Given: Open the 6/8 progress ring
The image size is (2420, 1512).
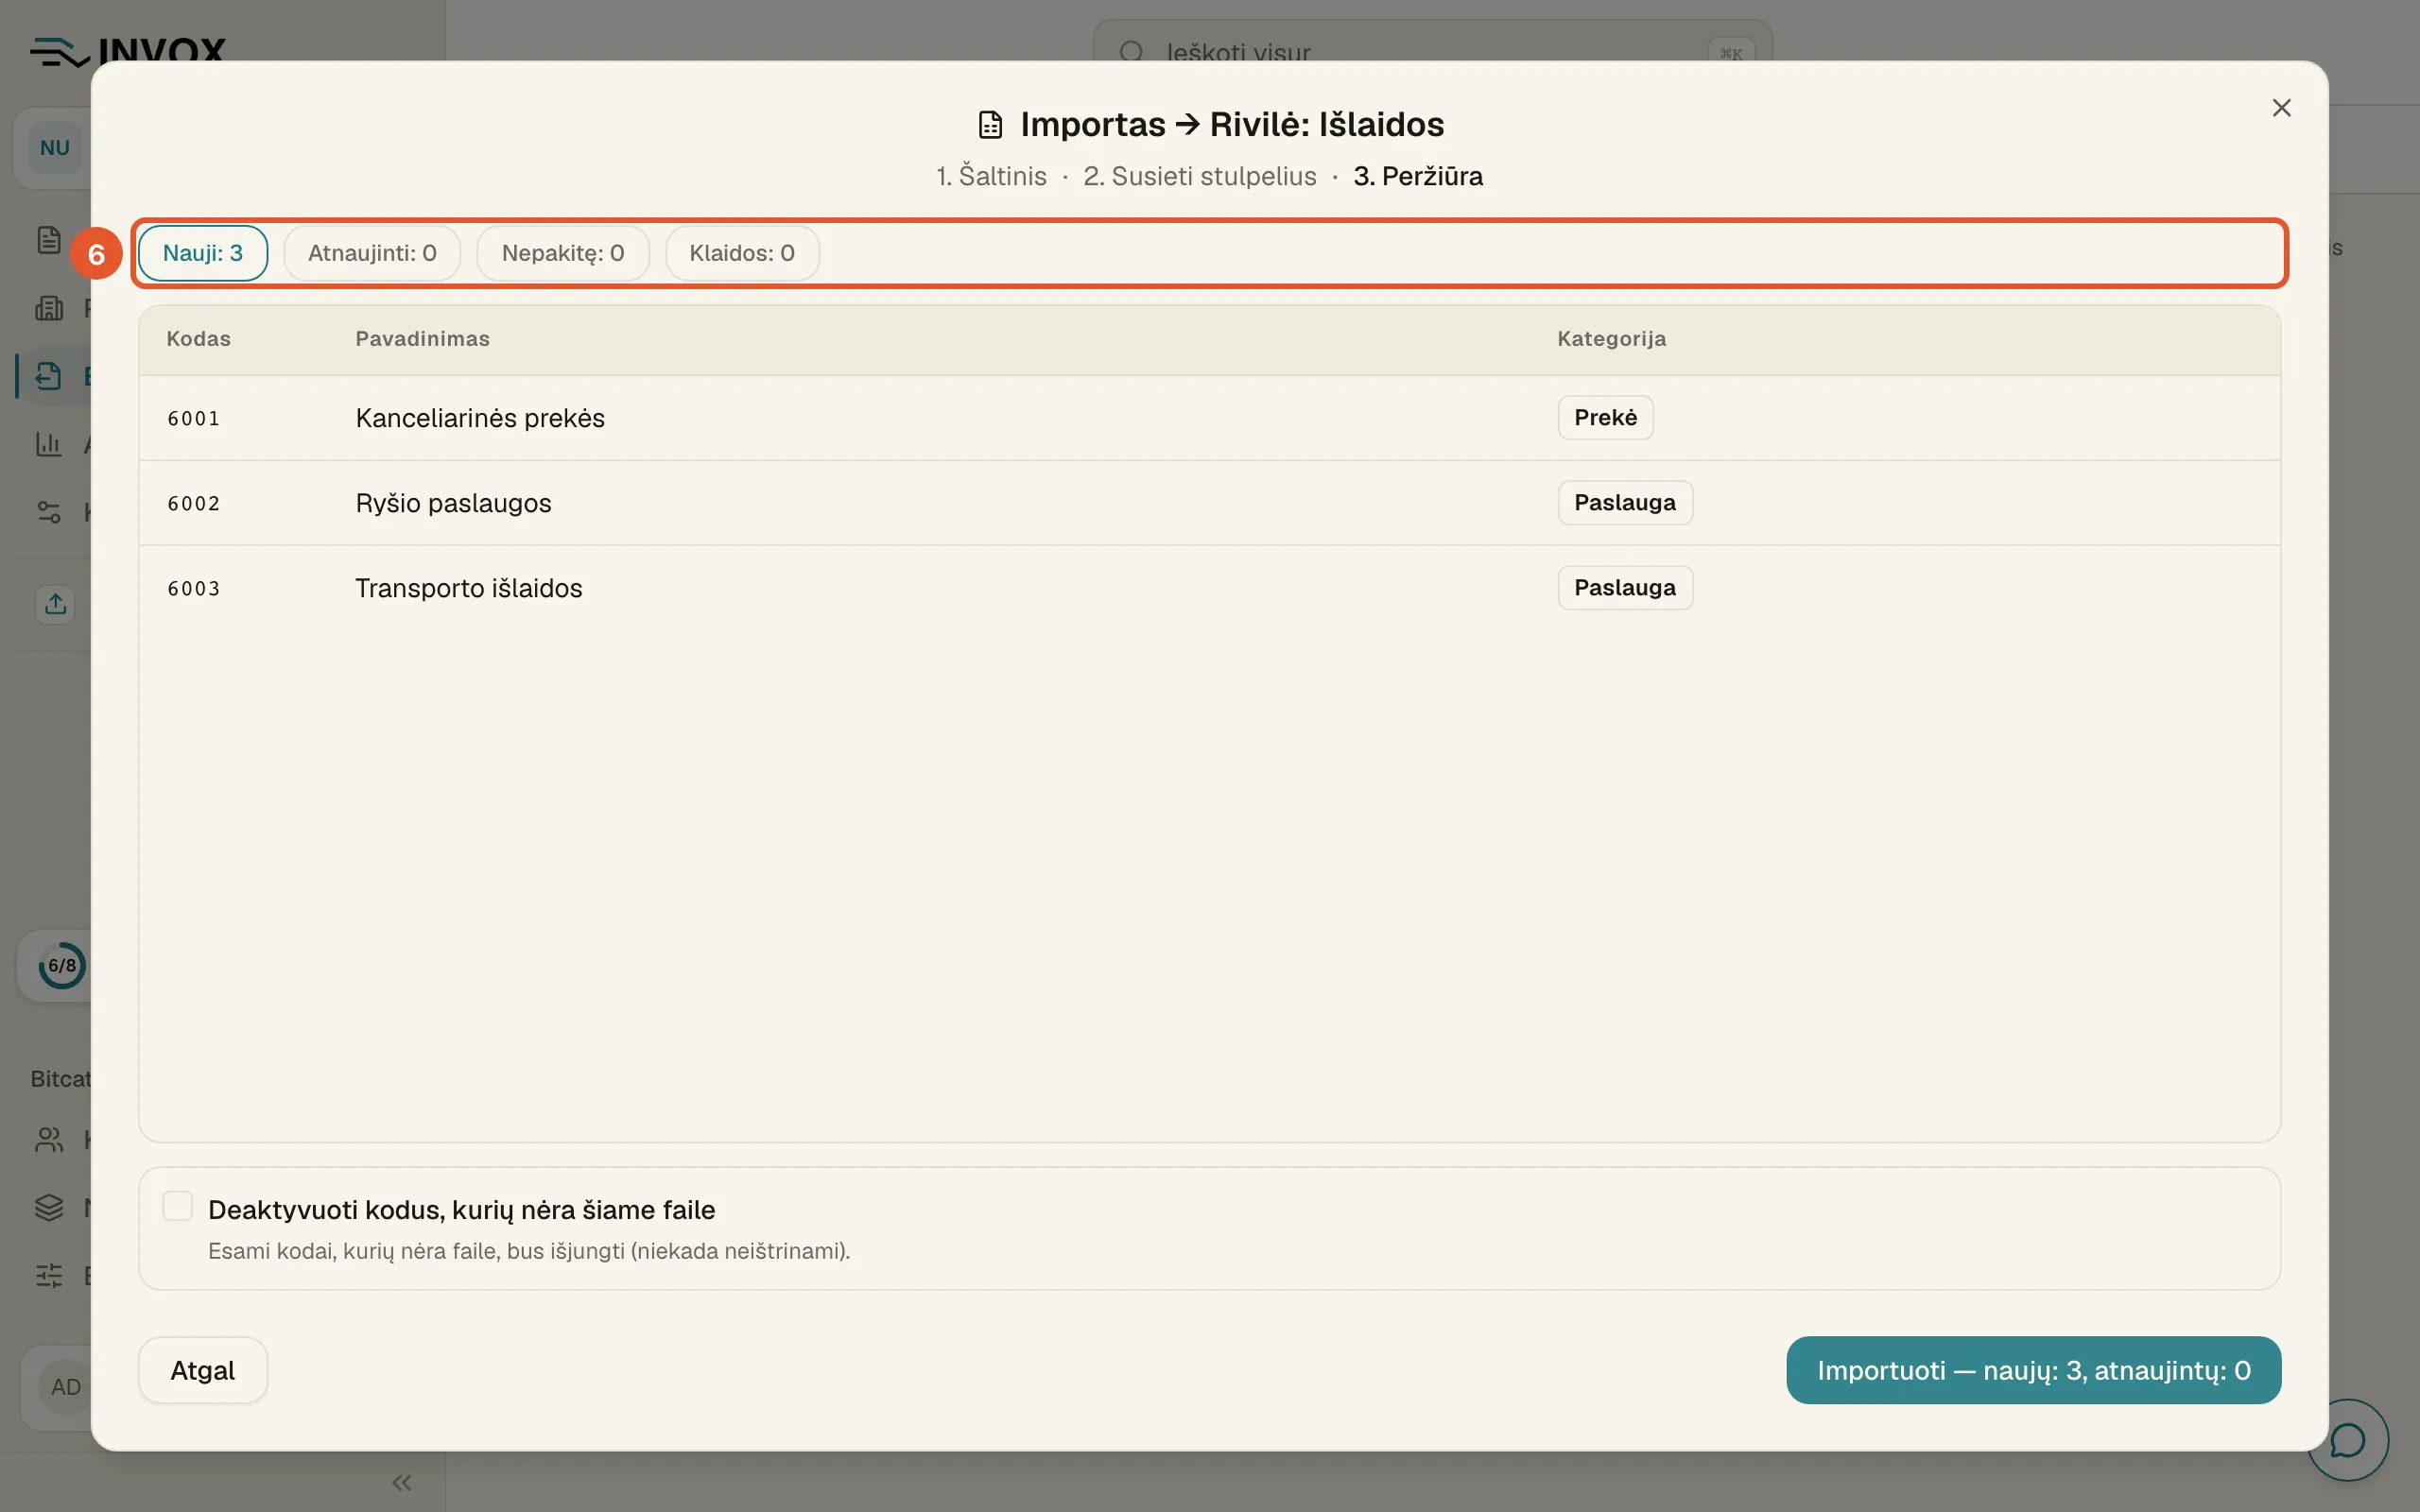Looking at the screenshot, I should 62,965.
